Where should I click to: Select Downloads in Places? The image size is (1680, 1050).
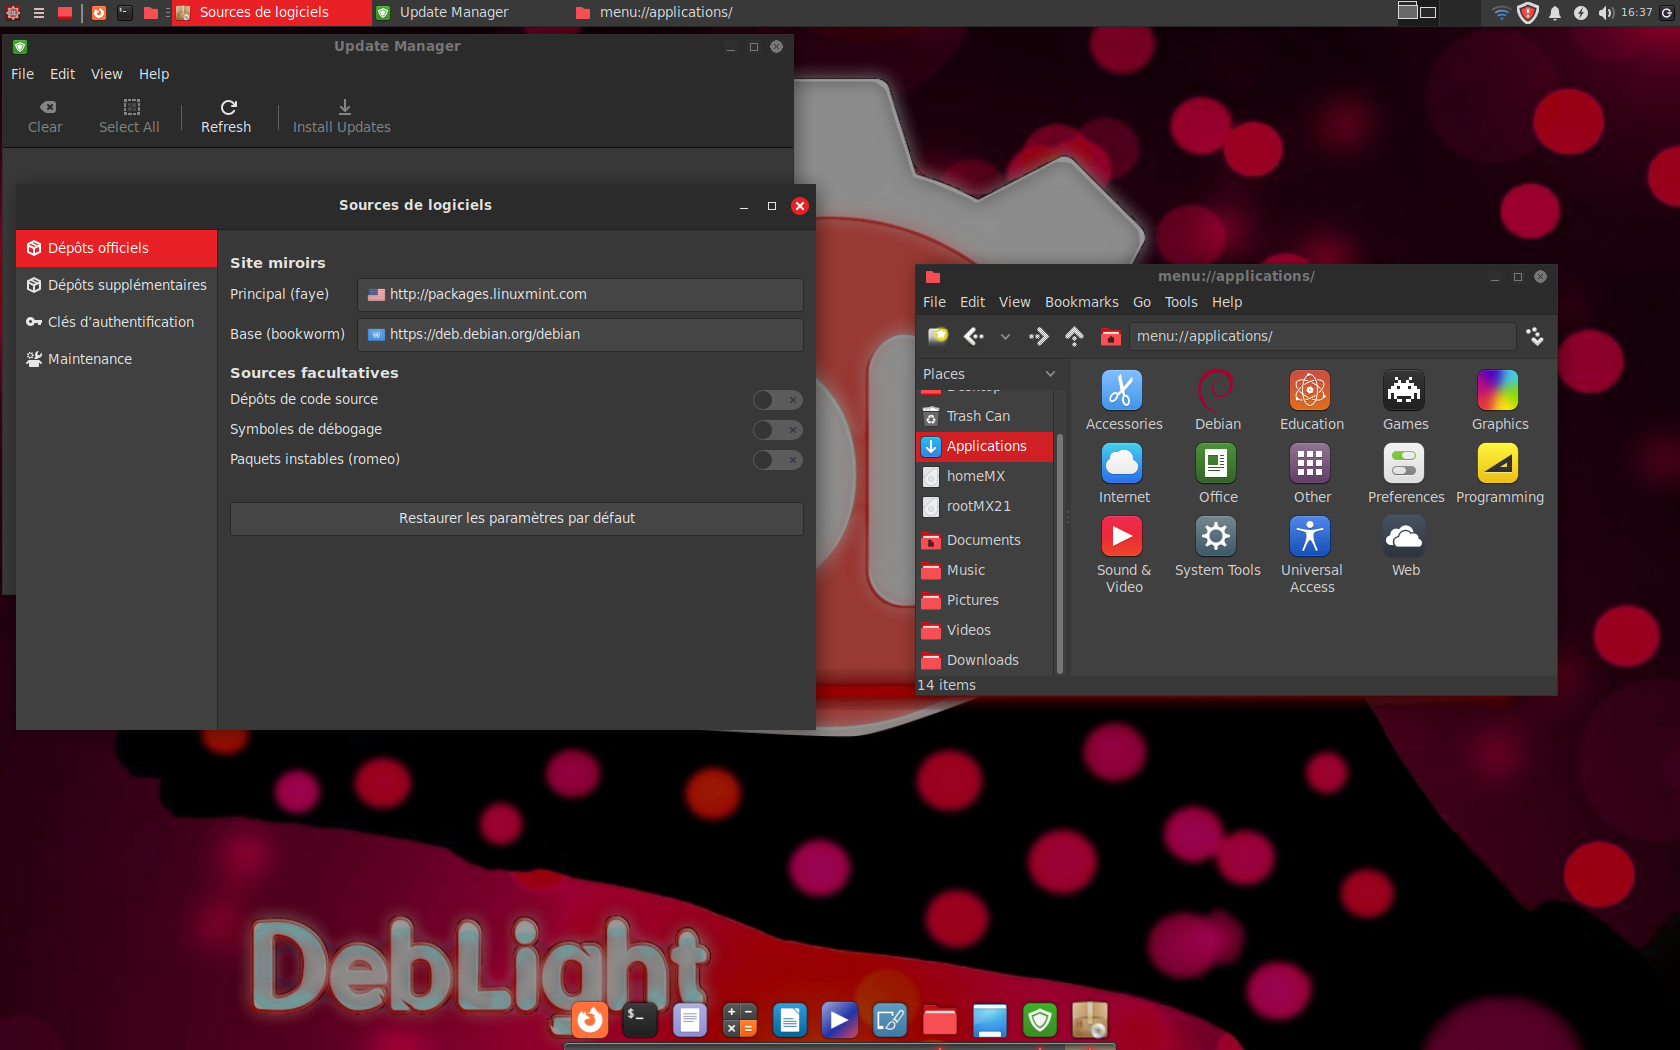pyautogui.click(x=984, y=660)
